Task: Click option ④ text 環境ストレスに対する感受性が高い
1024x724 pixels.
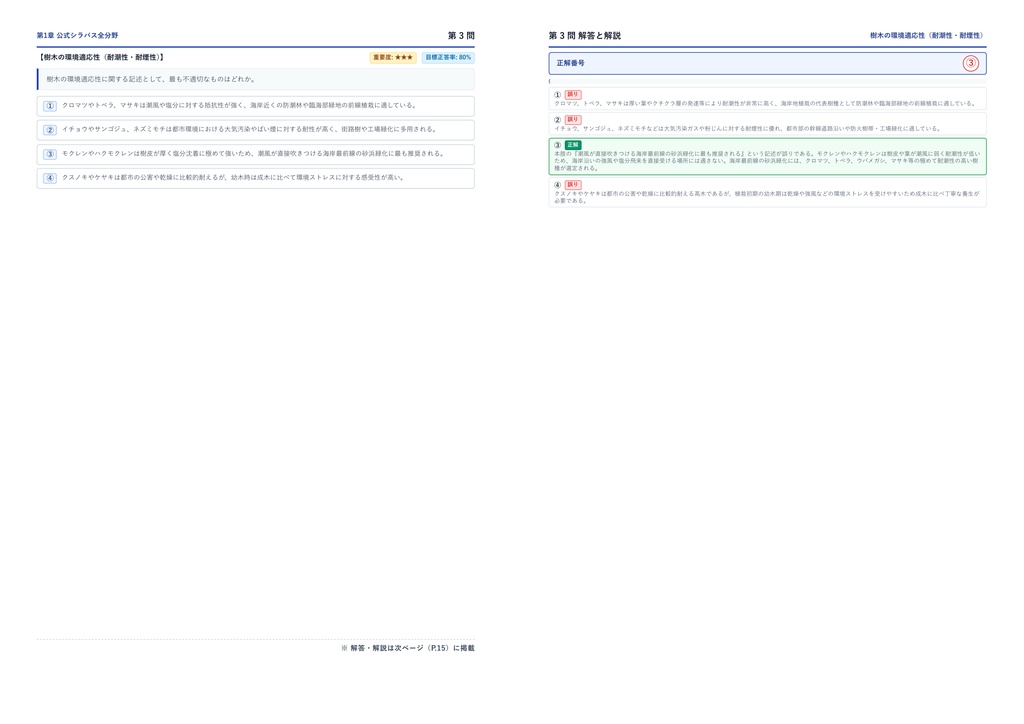Action: pos(349,178)
